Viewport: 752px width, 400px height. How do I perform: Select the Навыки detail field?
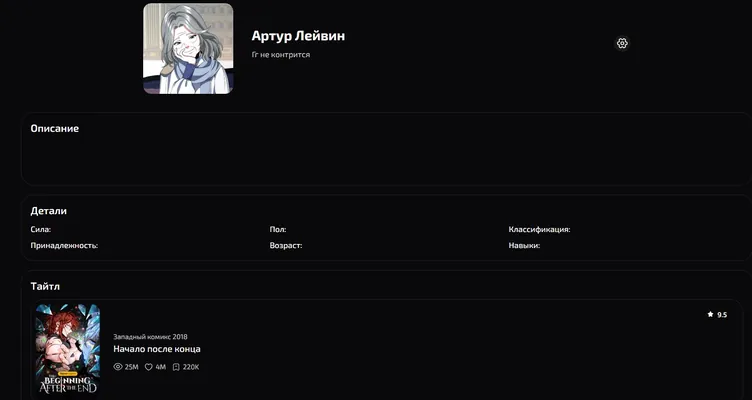[x=525, y=246]
